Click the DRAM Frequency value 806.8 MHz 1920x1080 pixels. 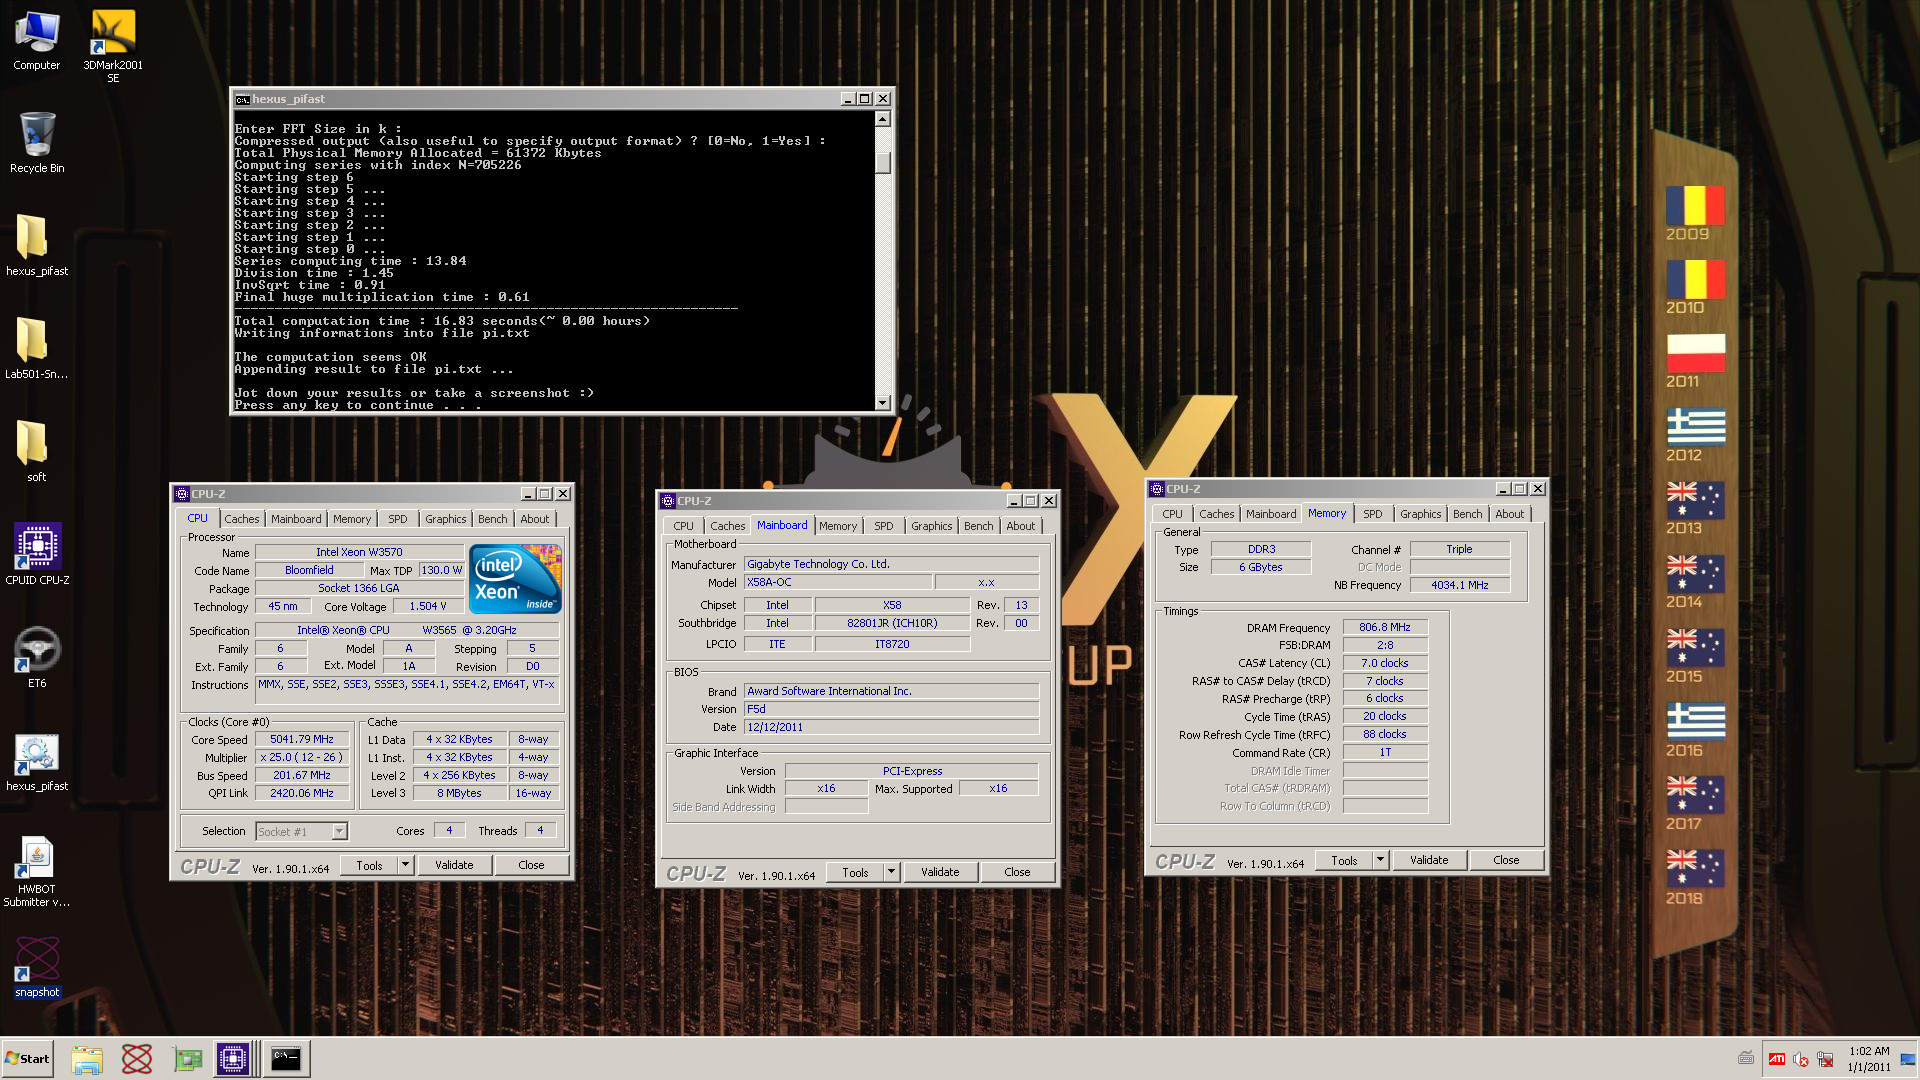[x=1385, y=628]
